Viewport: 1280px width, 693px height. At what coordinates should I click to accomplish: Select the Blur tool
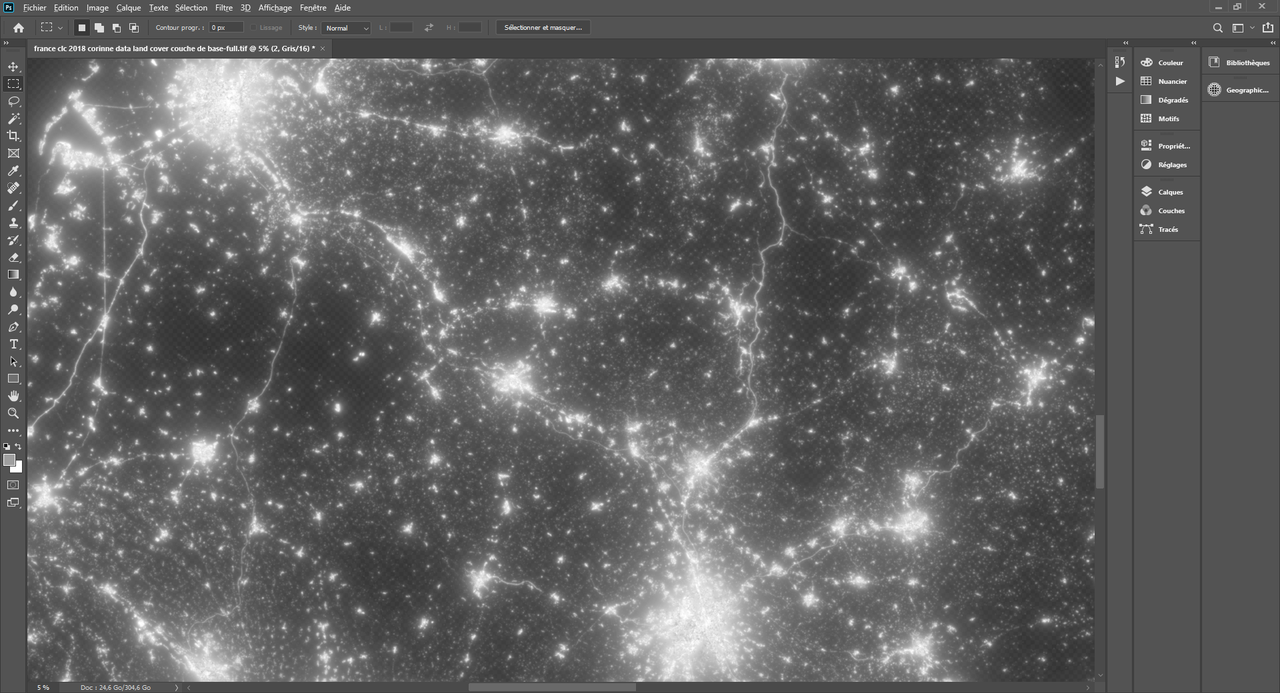(13, 292)
